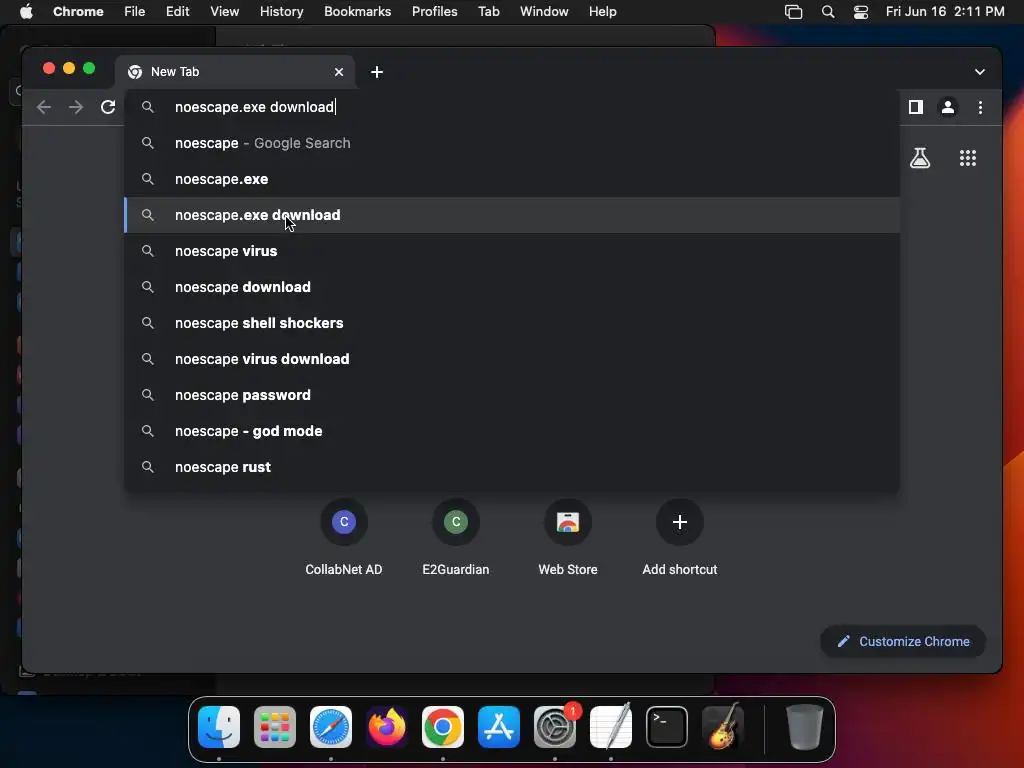The height and width of the screenshot is (768, 1024).
Task: Open the profile avatar menu
Action: tap(948, 107)
